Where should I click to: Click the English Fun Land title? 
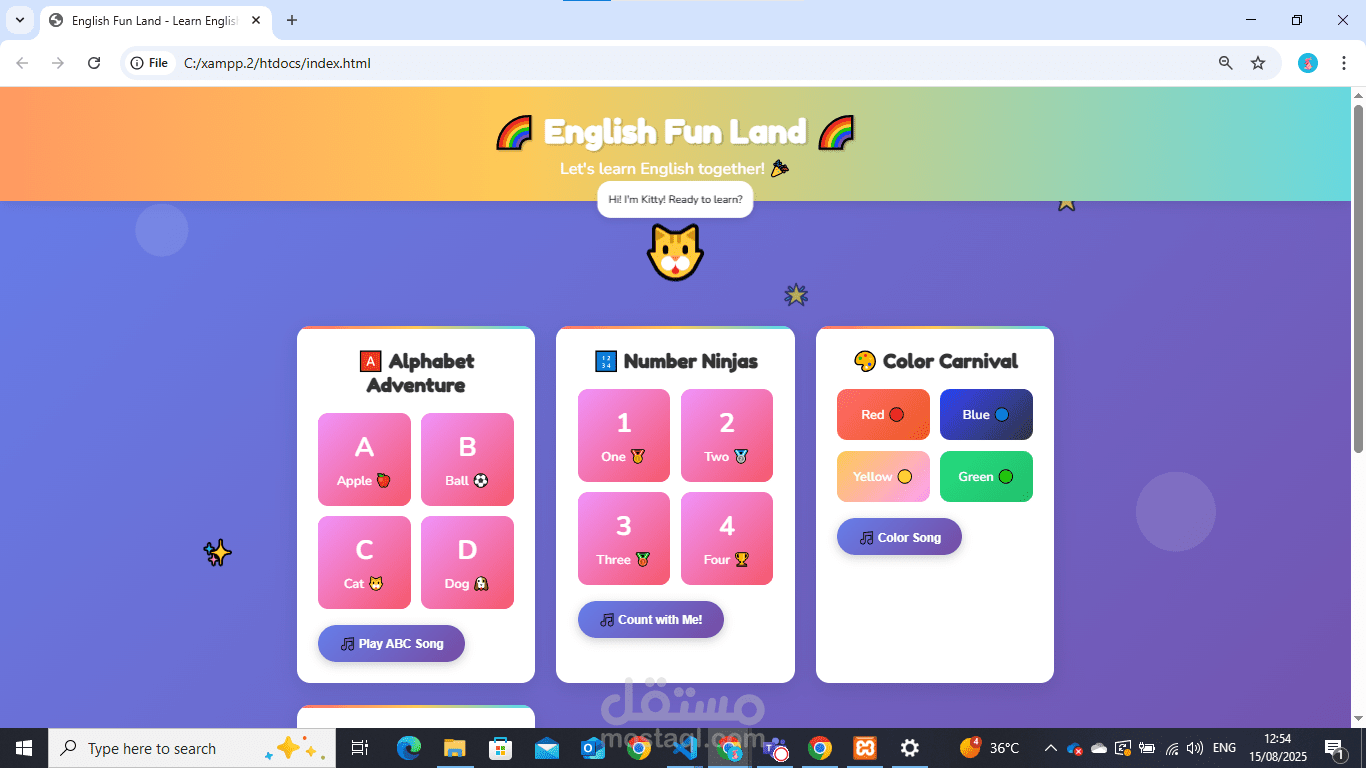click(x=675, y=132)
